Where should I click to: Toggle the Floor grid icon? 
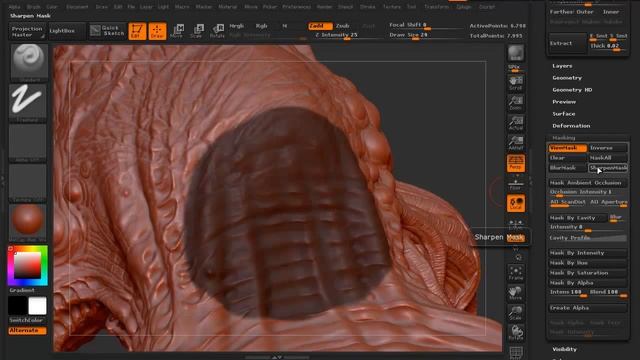coord(516,183)
